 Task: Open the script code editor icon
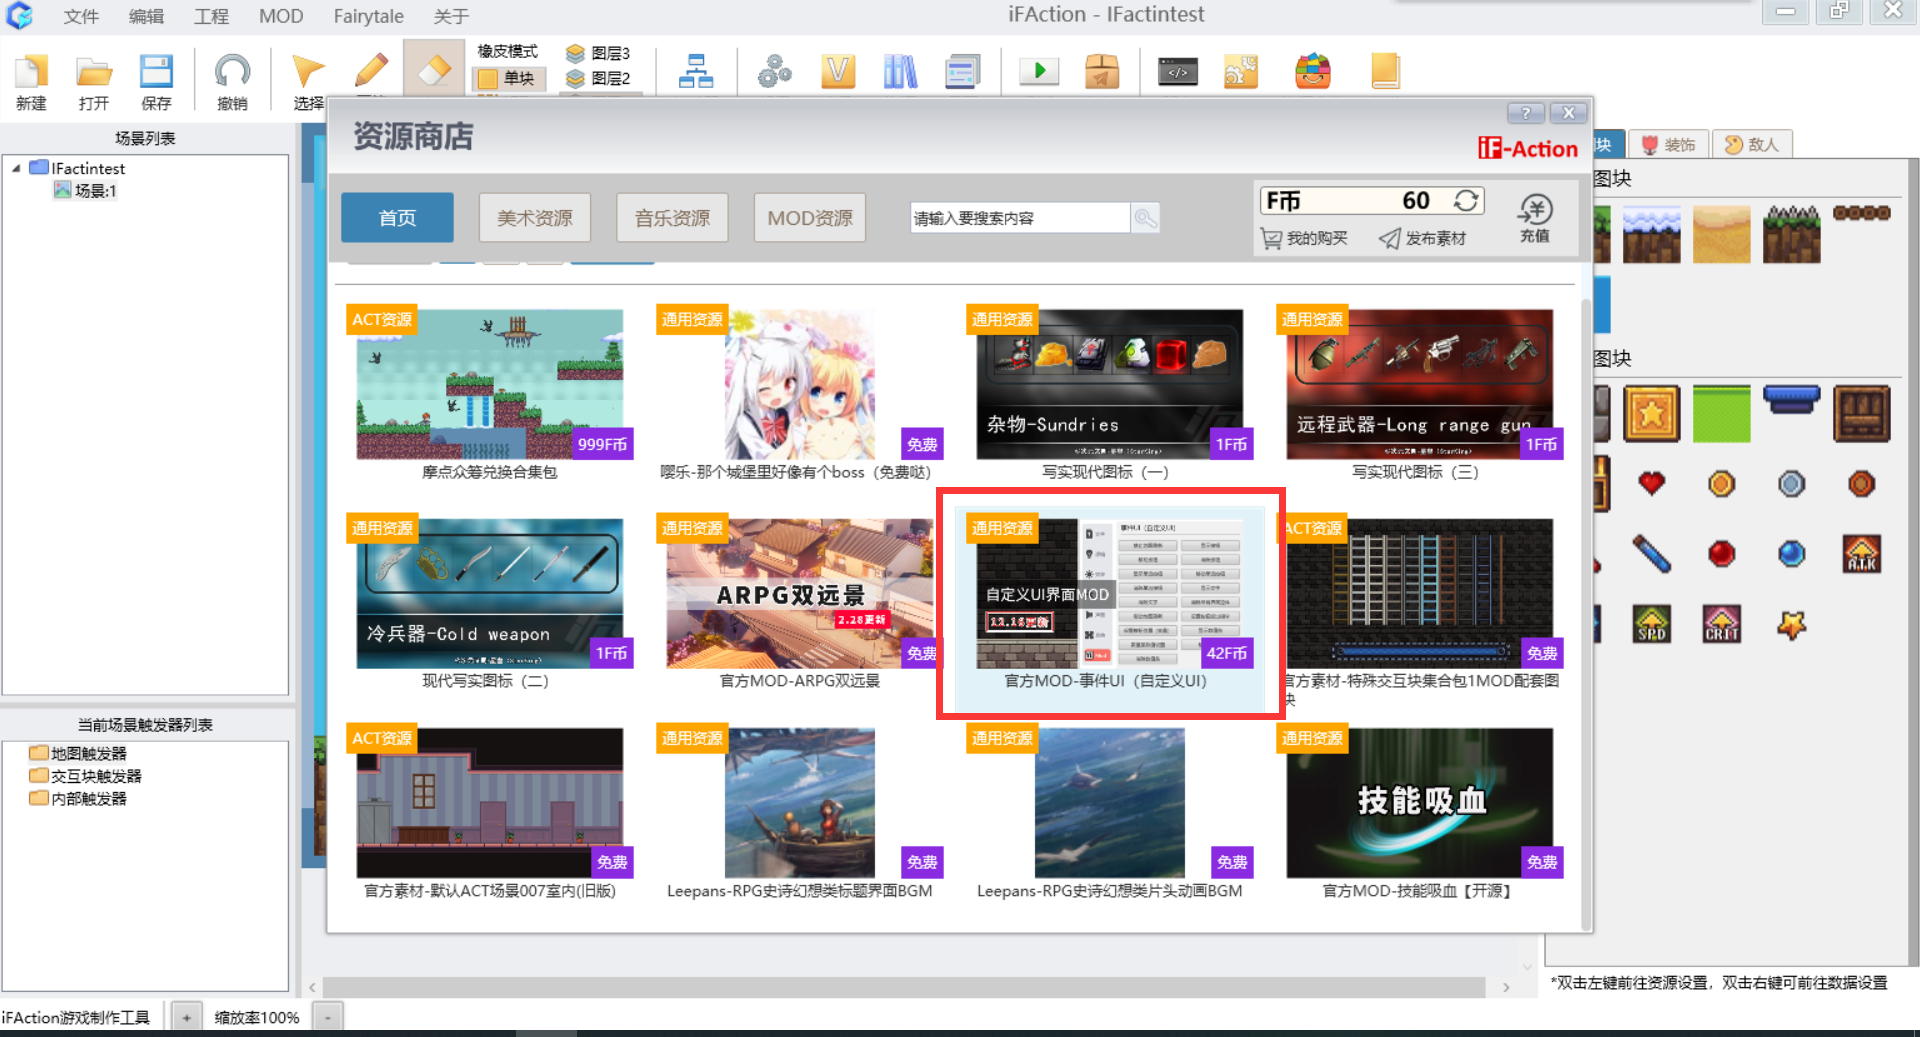[1178, 71]
